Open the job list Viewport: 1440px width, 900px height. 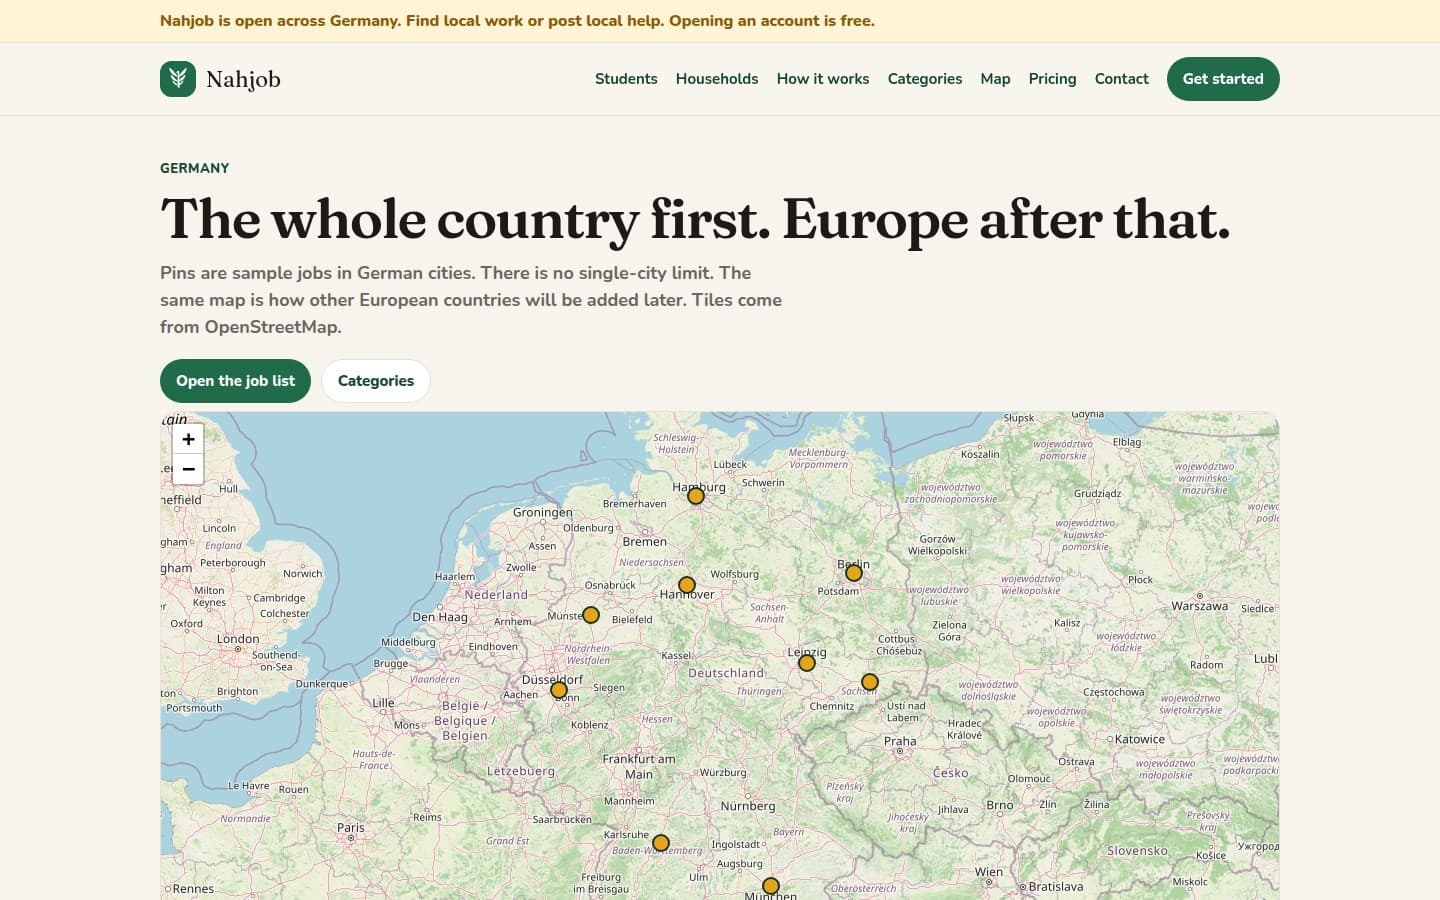[x=235, y=381]
